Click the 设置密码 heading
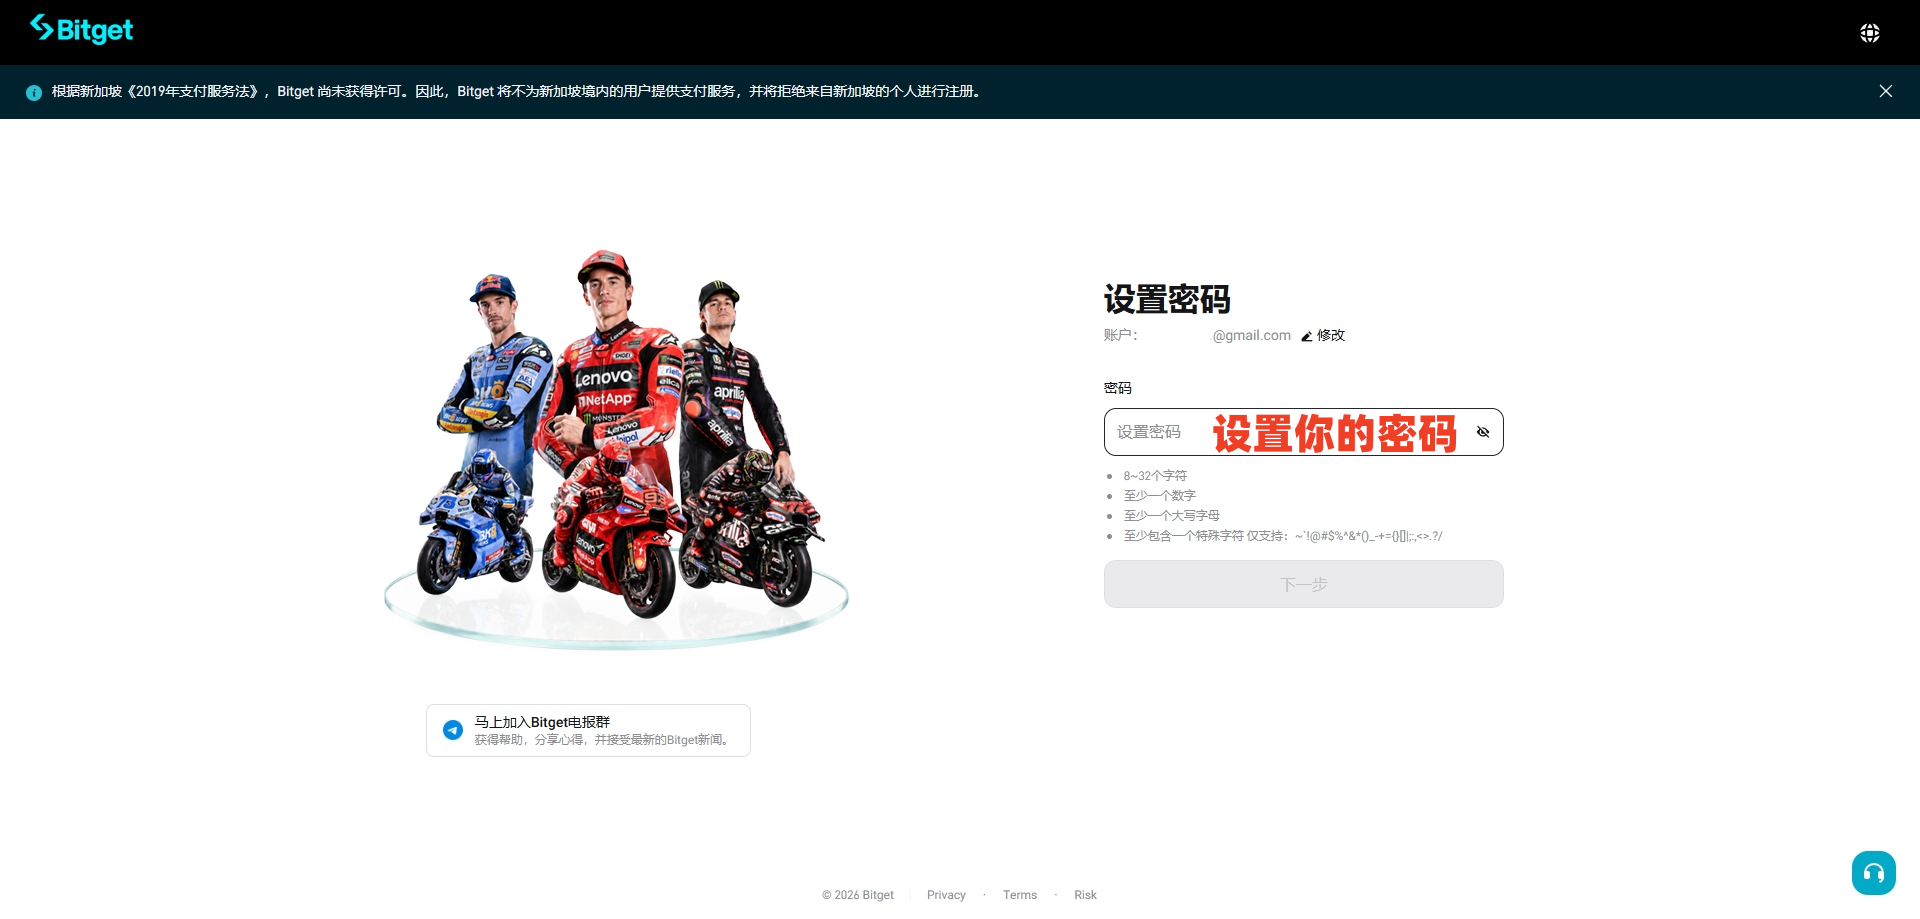 pyautogui.click(x=1167, y=299)
